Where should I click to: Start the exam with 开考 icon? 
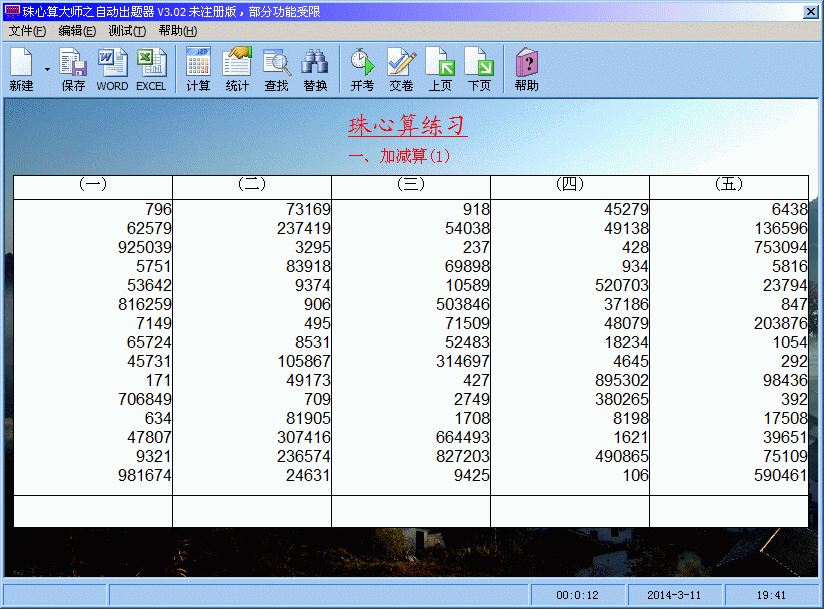(362, 69)
